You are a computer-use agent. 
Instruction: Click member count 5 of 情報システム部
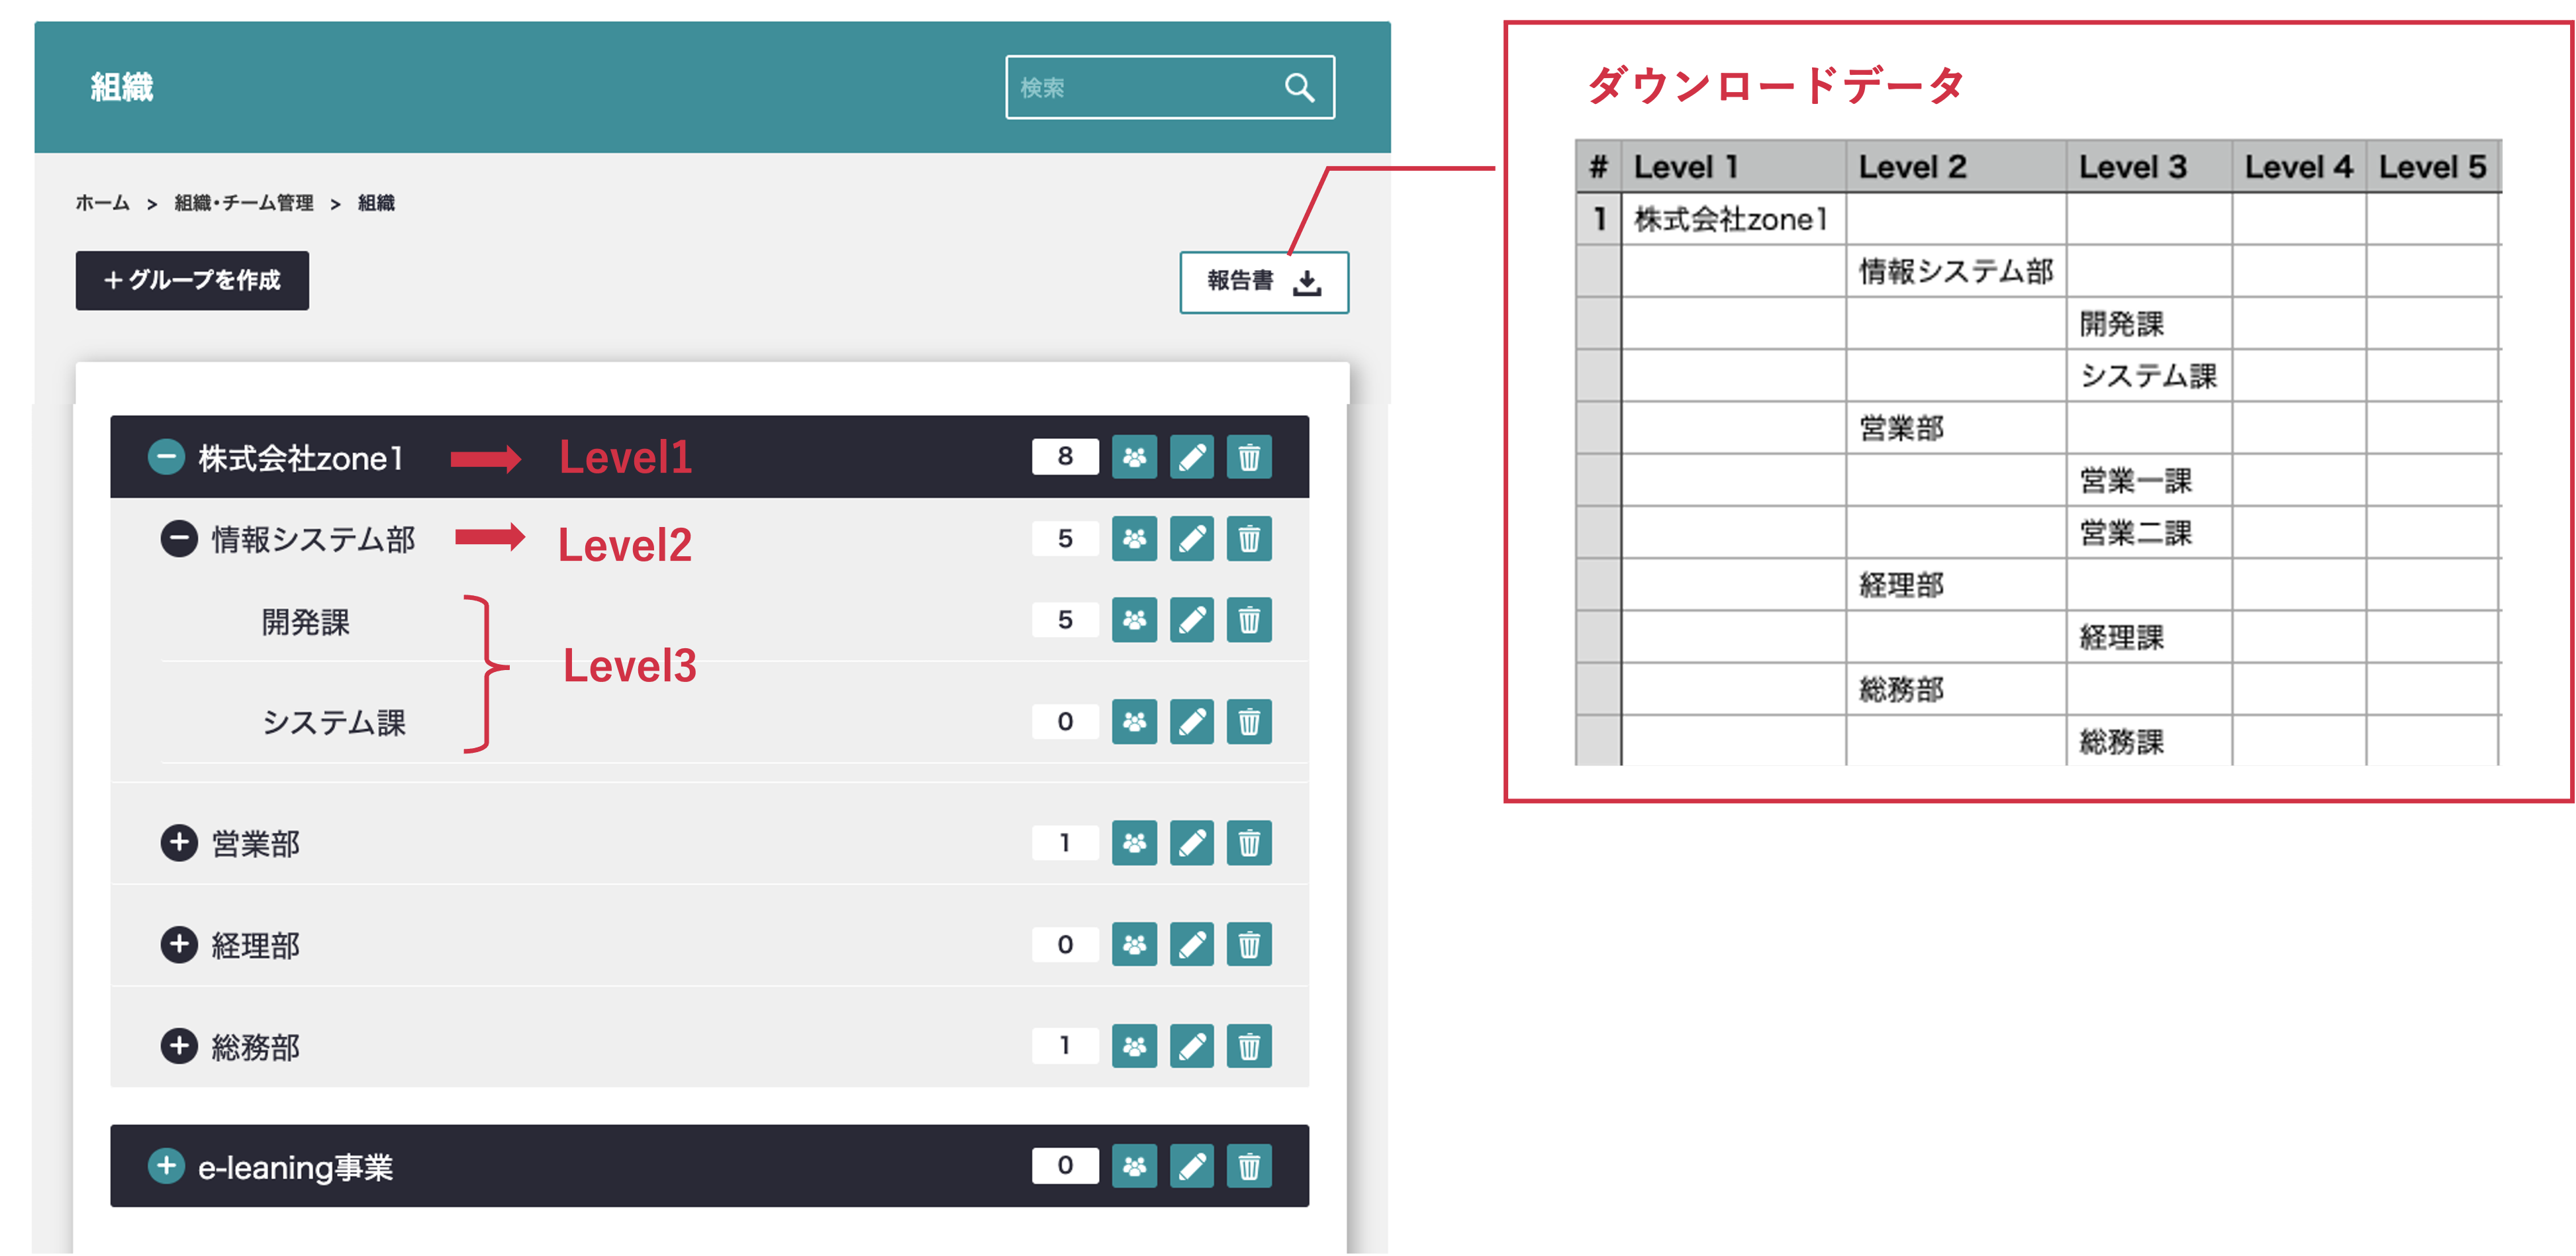coord(1065,539)
